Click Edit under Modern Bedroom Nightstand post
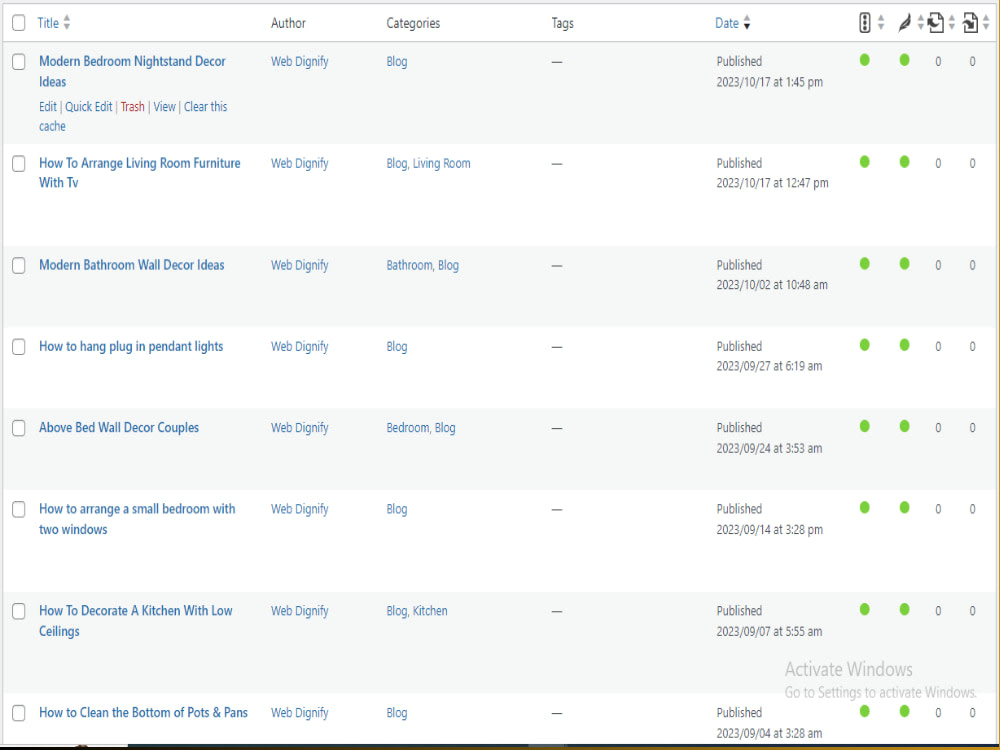This screenshot has height=750, width=1000. tap(48, 107)
